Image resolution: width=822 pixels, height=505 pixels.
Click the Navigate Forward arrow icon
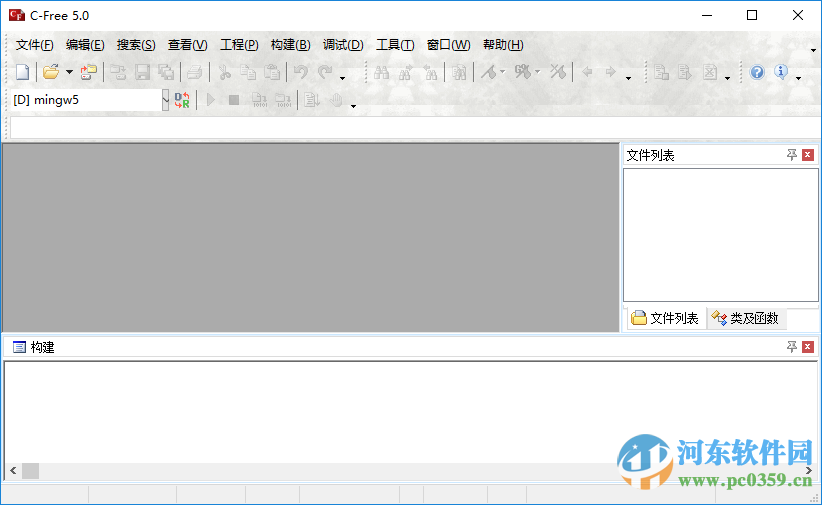pos(611,72)
